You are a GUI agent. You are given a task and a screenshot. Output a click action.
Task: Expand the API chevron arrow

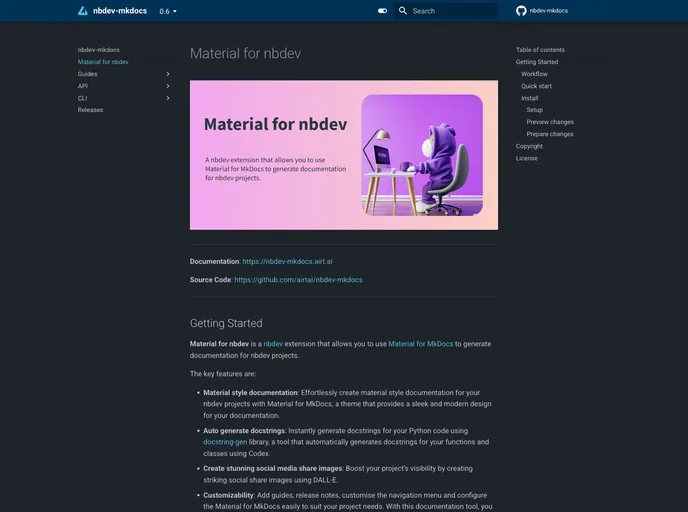coord(168,86)
